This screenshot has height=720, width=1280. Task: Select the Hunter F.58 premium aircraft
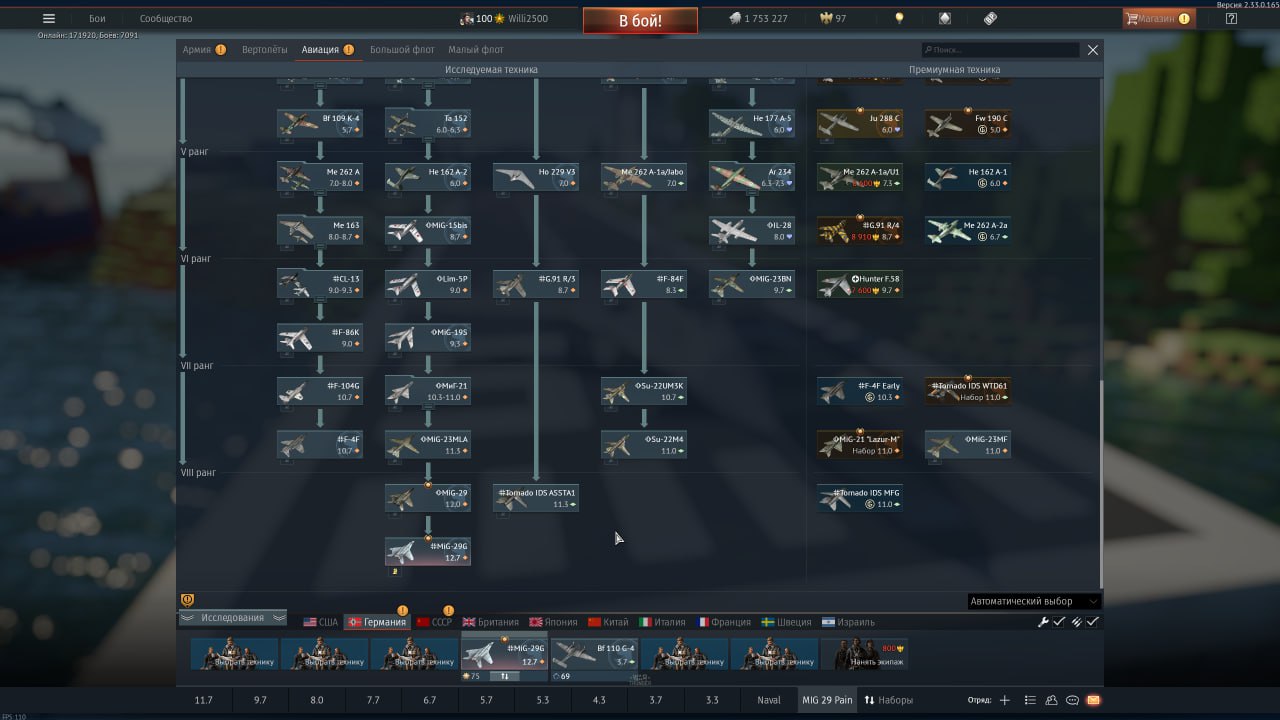pyautogui.click(x=859, y=284)
